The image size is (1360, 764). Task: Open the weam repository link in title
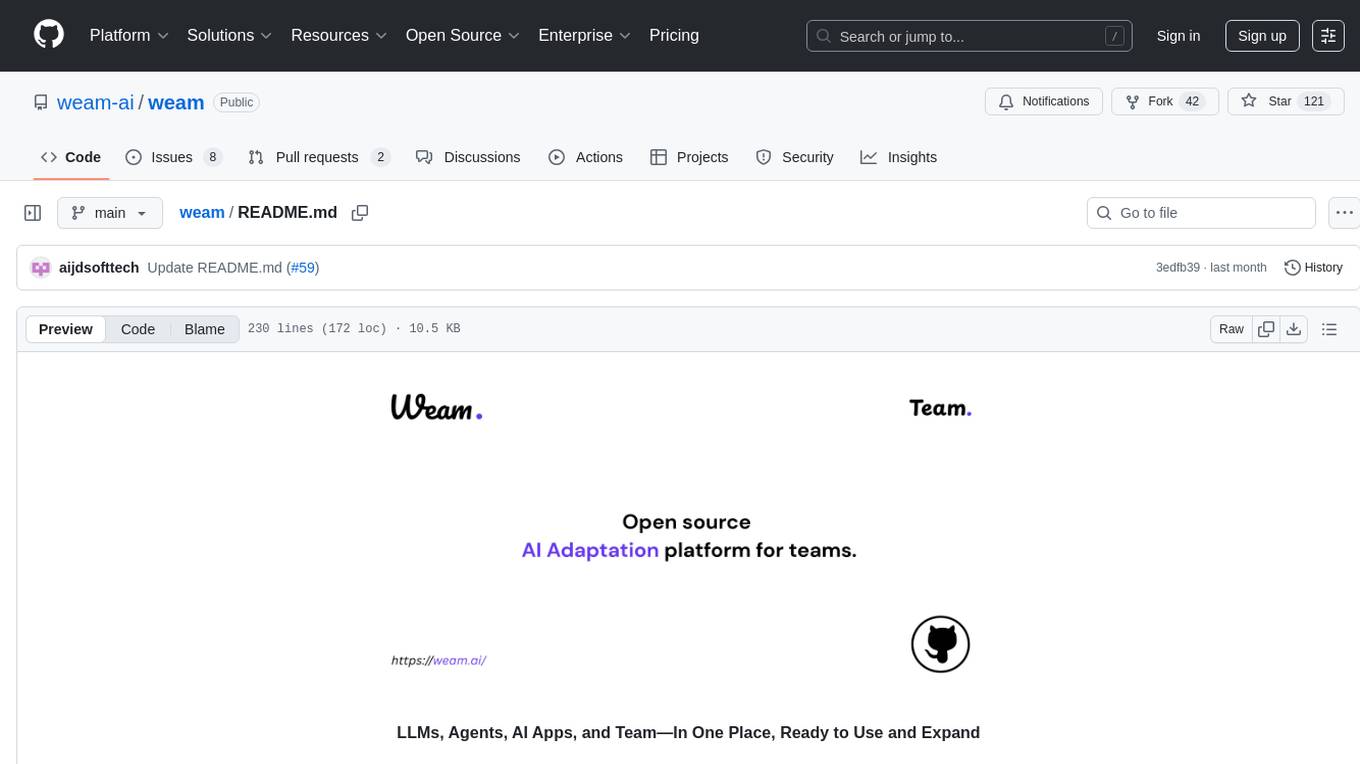[176, 102]
